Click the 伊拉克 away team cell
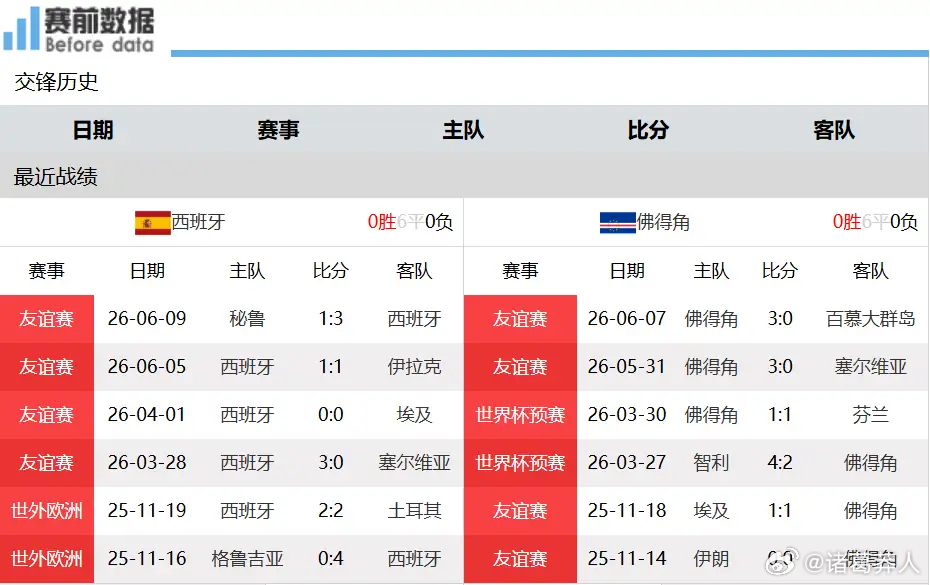Viewport: 930px width, 585px height. coord(415,367)
